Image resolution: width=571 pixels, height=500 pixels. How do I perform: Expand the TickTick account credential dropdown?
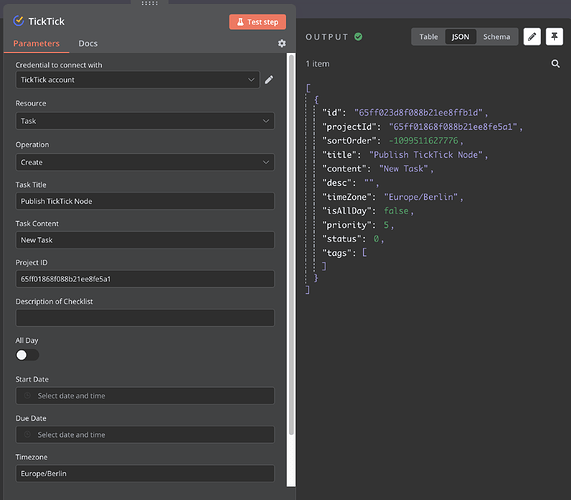pyautogui.click(x=138, y=80)
